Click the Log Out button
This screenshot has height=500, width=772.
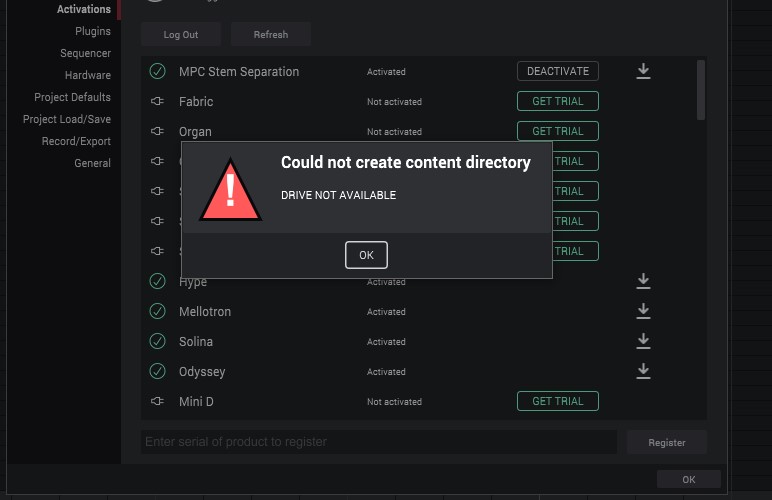pos(181,34)
